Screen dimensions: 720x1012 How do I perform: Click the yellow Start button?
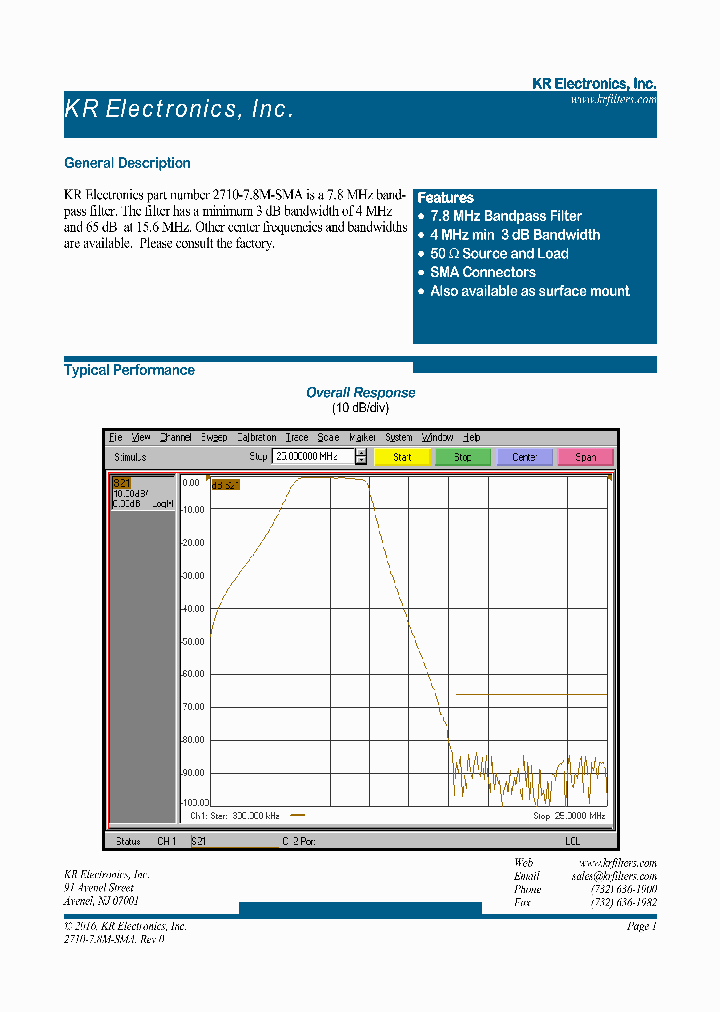click(402, 457)
